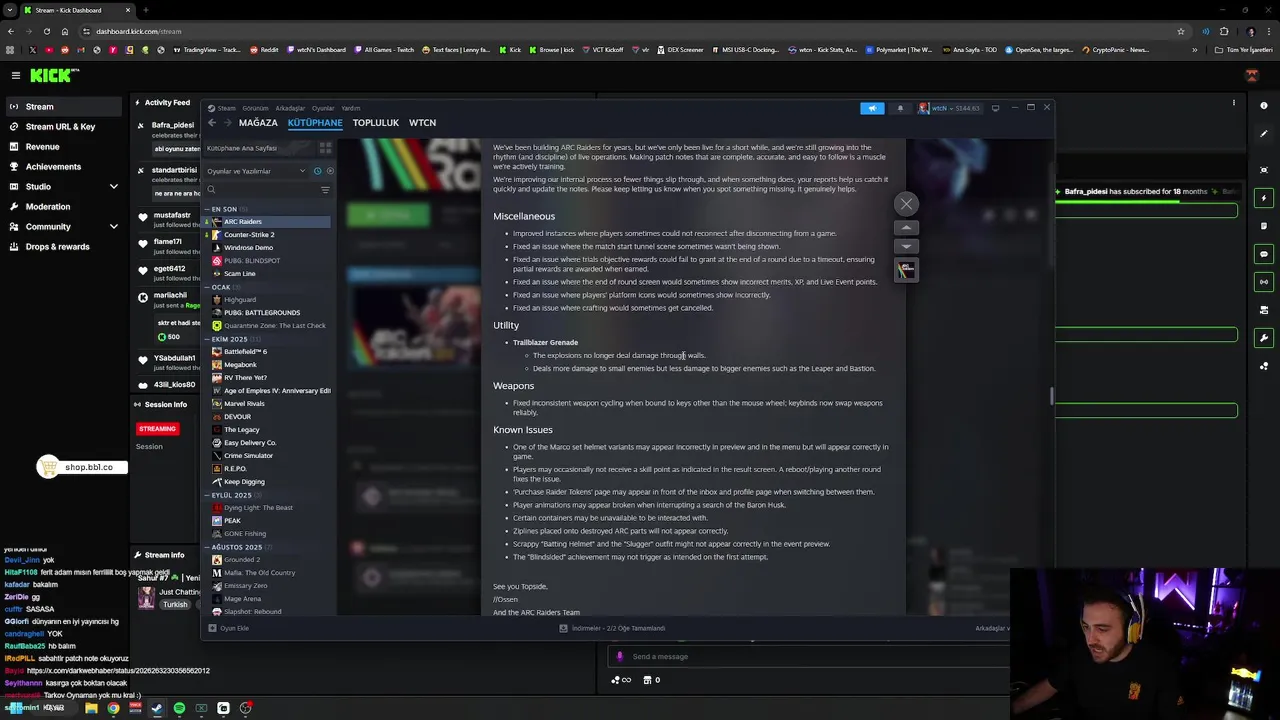This screenshot has height=720, width=1280.
Task: Open advanced library filter options icon
Action: [x=325, y=190]
